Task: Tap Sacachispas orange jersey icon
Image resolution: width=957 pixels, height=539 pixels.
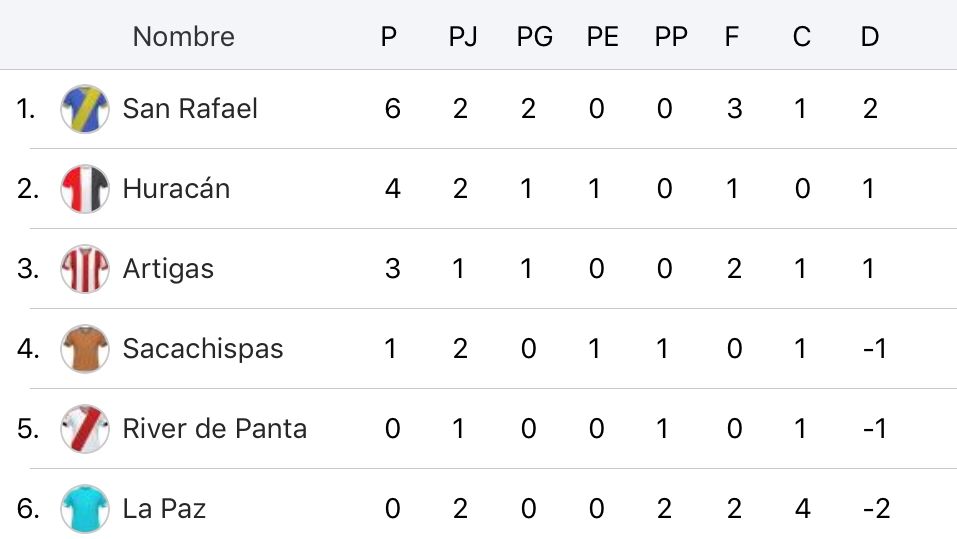Action: pyautogui.click(x=85, y=349)
